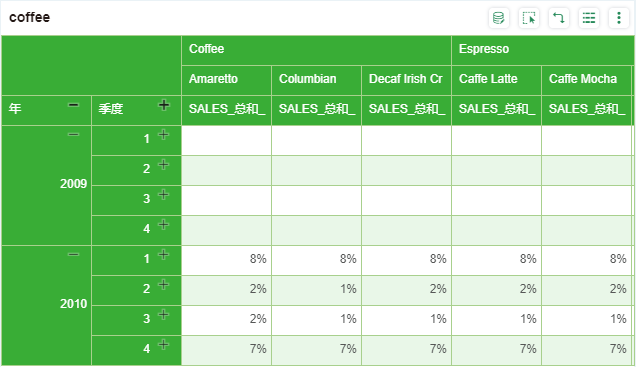Click the swap rows and columns icon

click(559, 18)
